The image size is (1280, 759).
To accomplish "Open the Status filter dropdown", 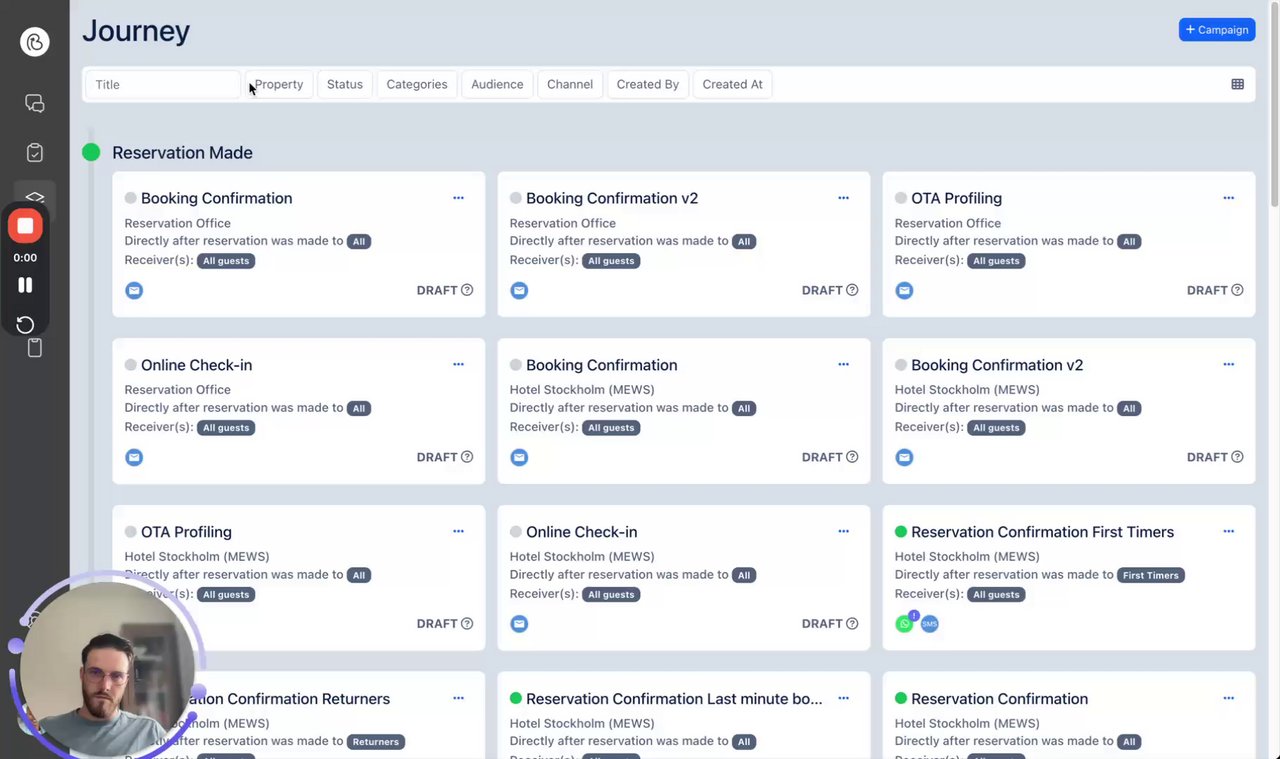I will pyautogui.click(x=345, y=84).
